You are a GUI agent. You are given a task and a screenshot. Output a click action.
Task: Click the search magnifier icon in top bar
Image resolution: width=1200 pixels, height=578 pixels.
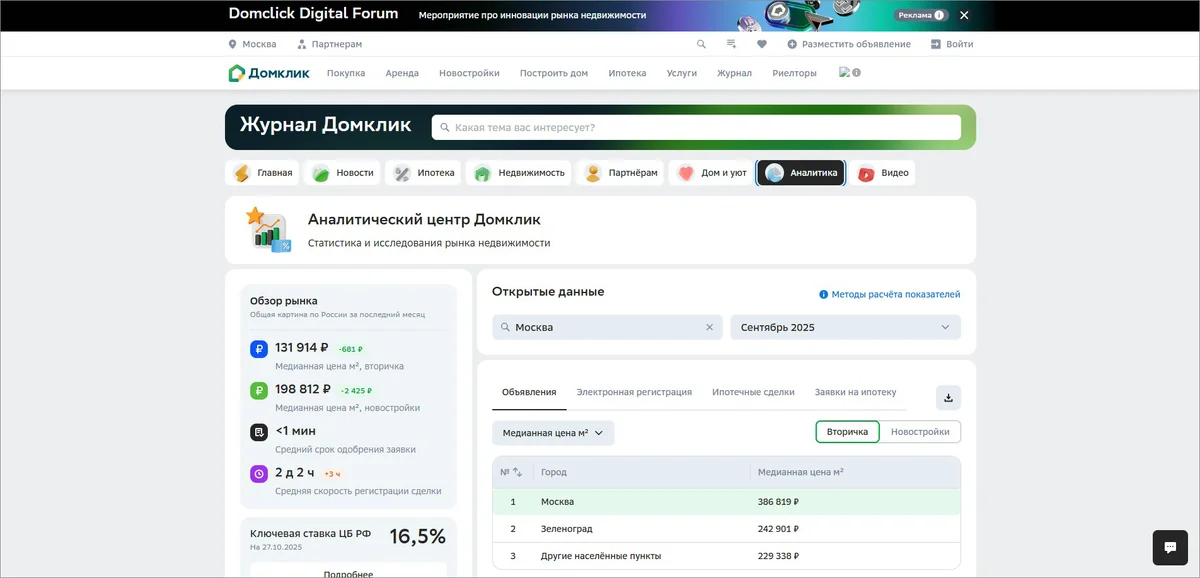tap(701, 44)
